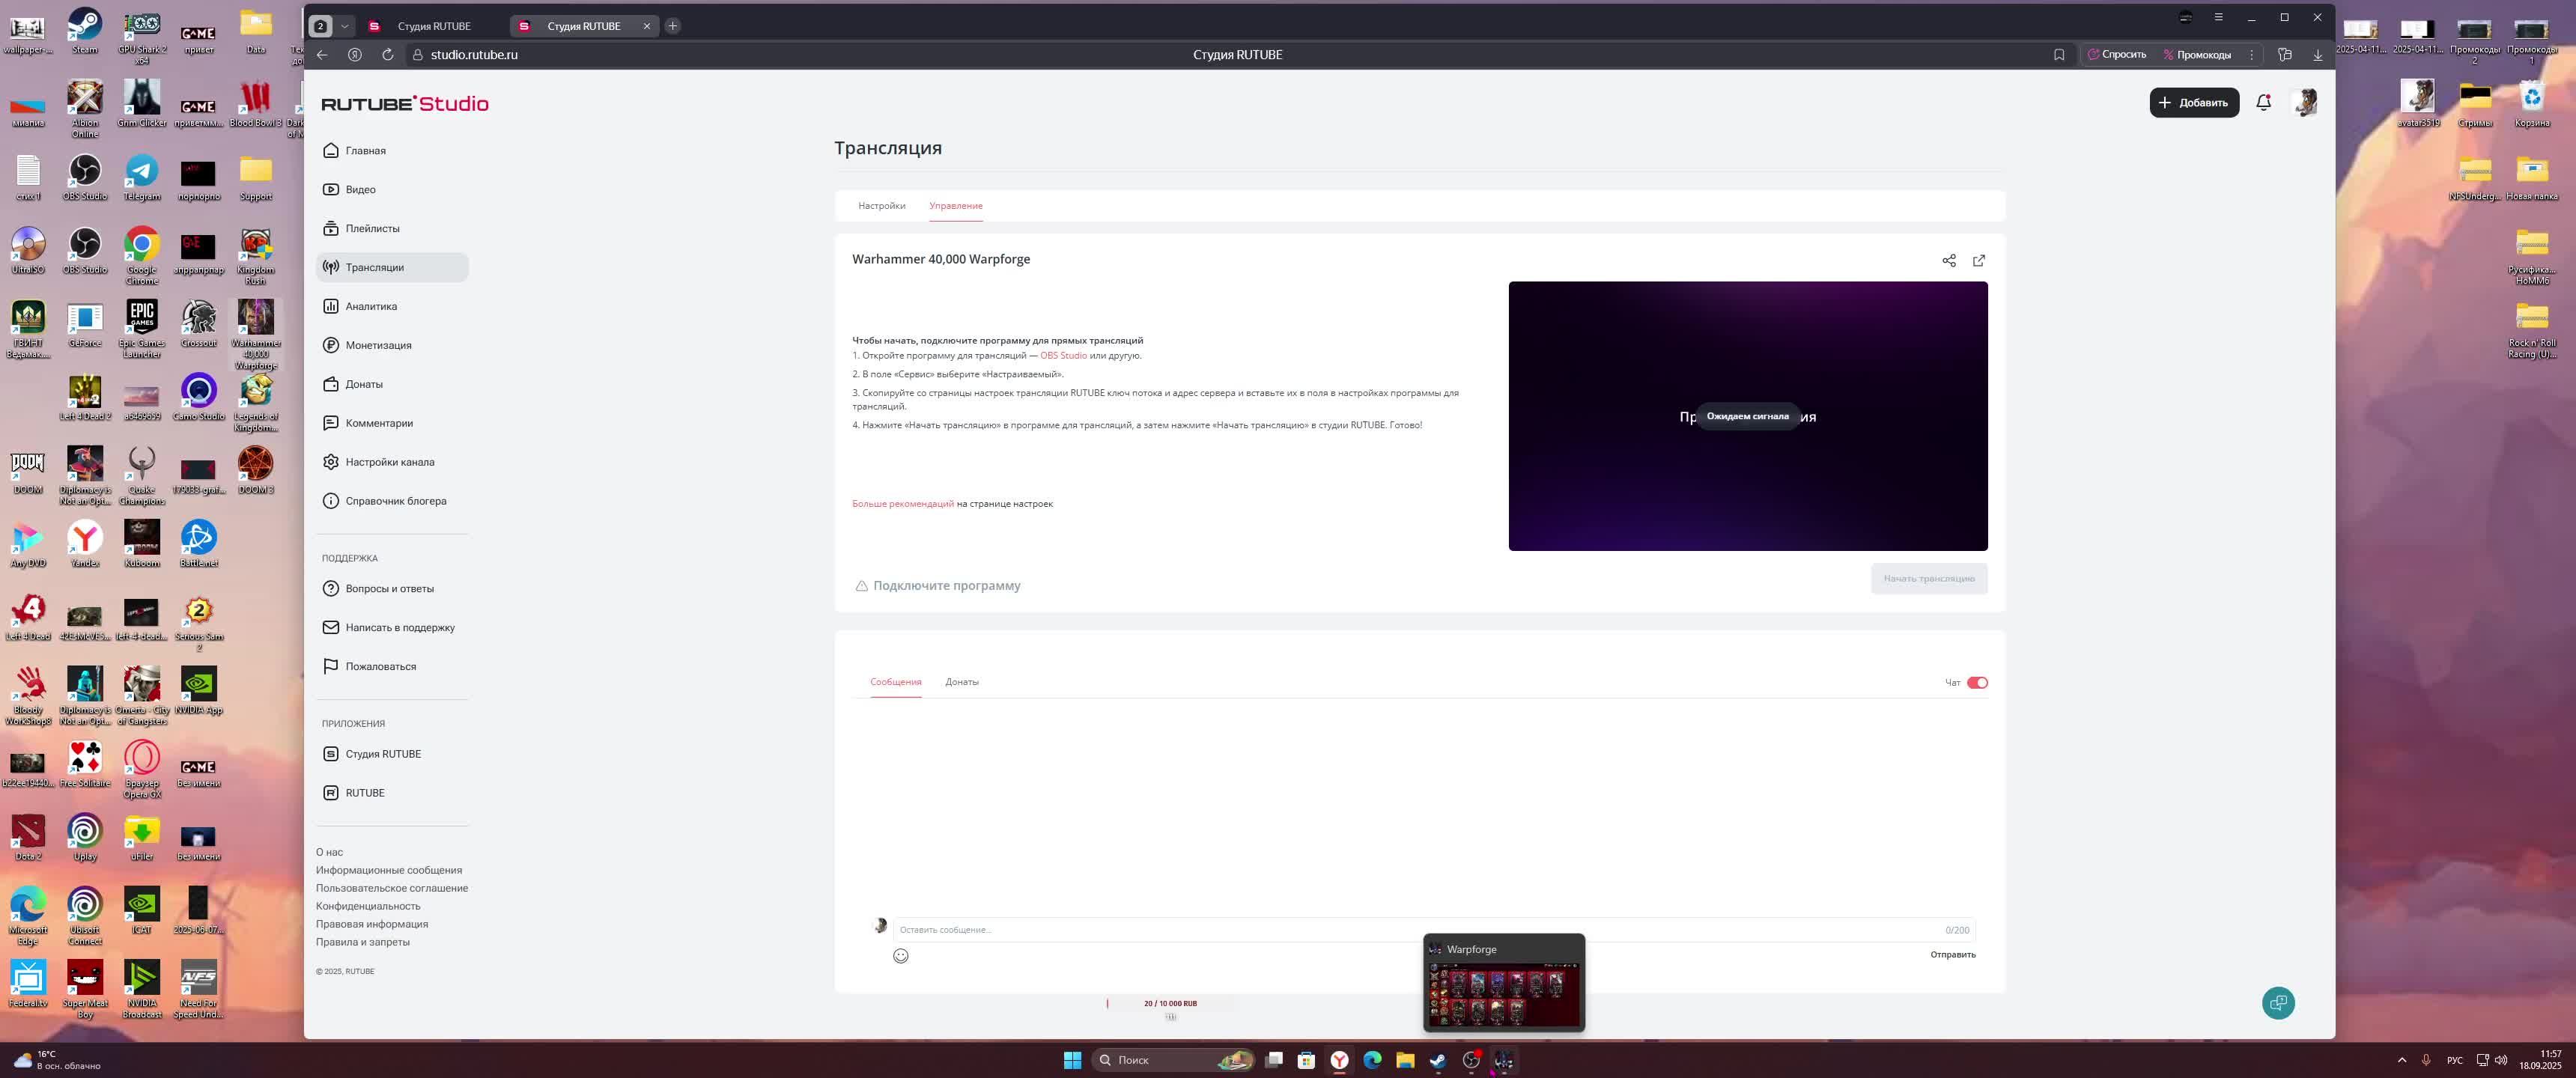This screenshot has height=1078, width=2576.
Task: Expand tab list dropdown arrow
Action: click(x=344, y=26)
